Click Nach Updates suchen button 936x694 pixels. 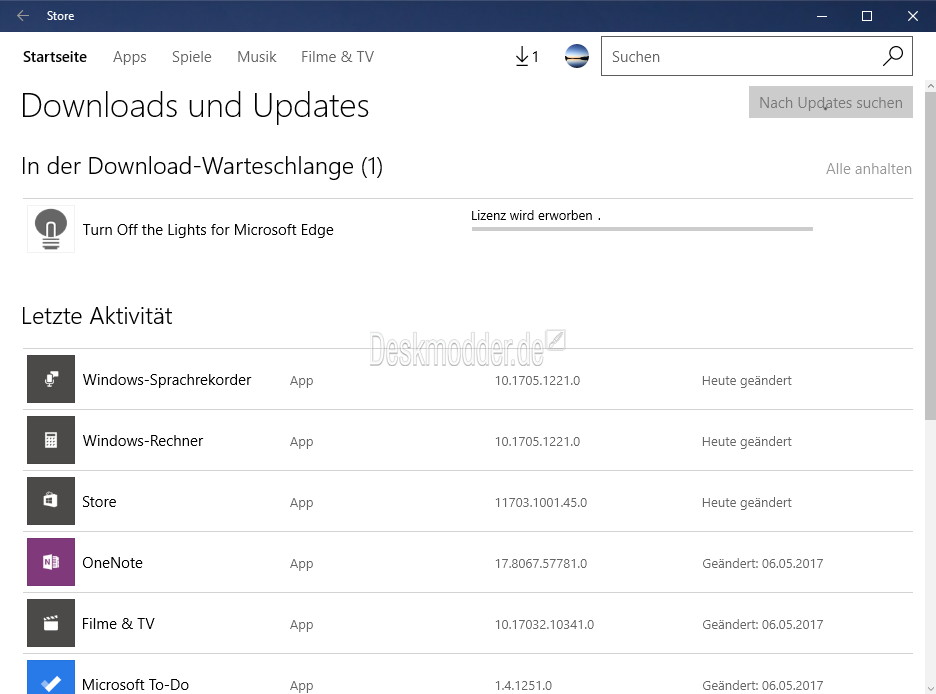830,102
